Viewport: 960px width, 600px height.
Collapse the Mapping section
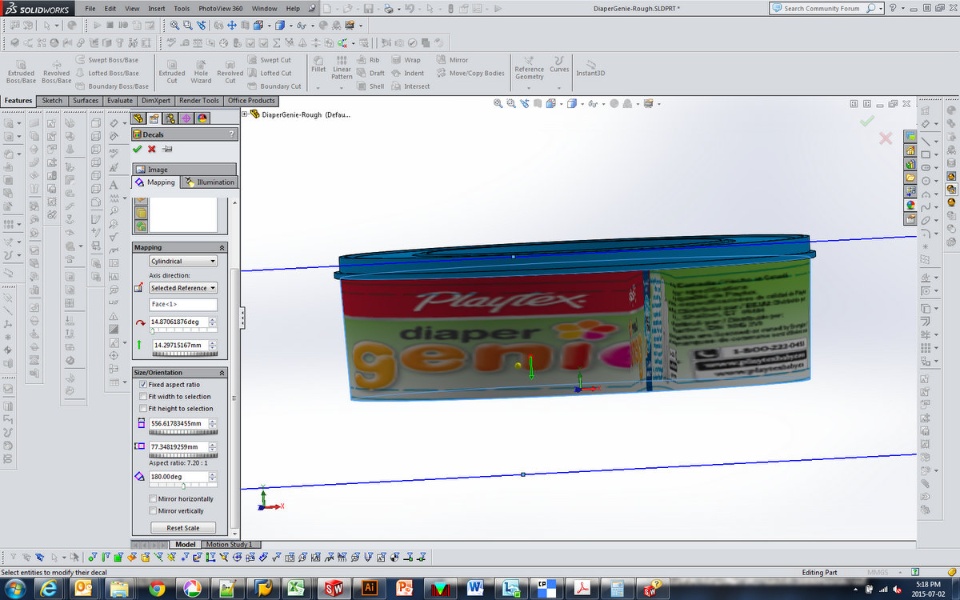coord(222,247)
